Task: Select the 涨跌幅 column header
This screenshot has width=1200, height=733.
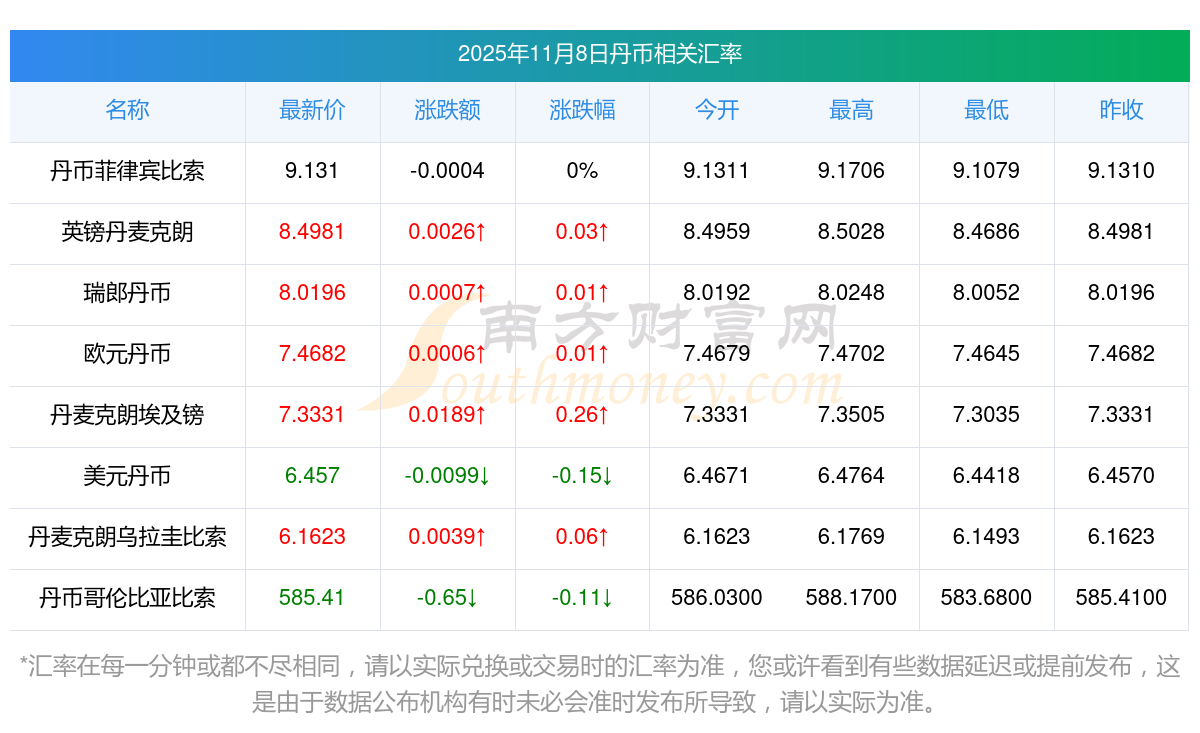Action: point(582,111)
